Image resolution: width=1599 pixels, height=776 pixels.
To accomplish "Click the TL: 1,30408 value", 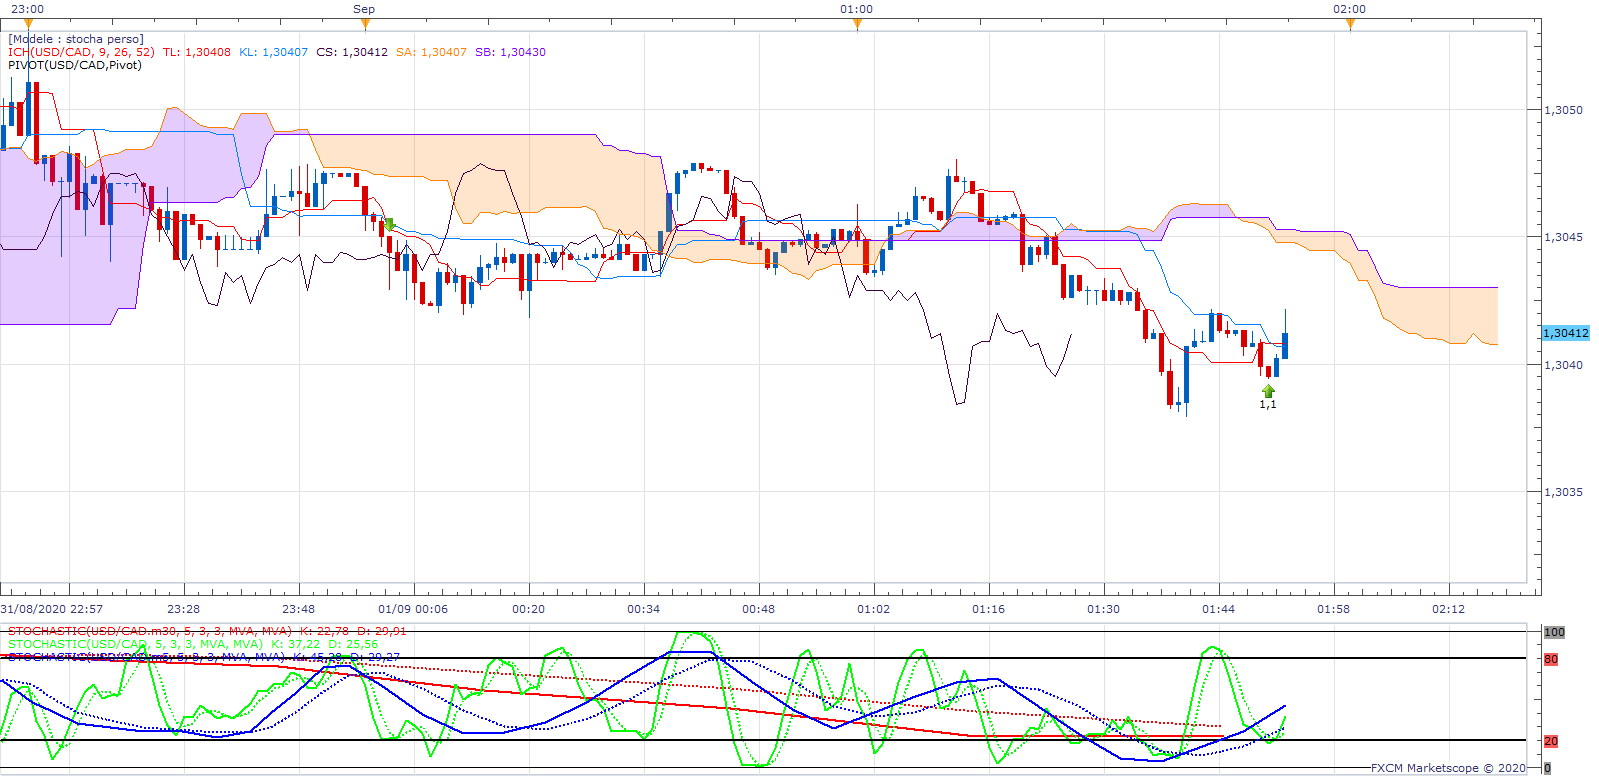I will tap(197, 52).
